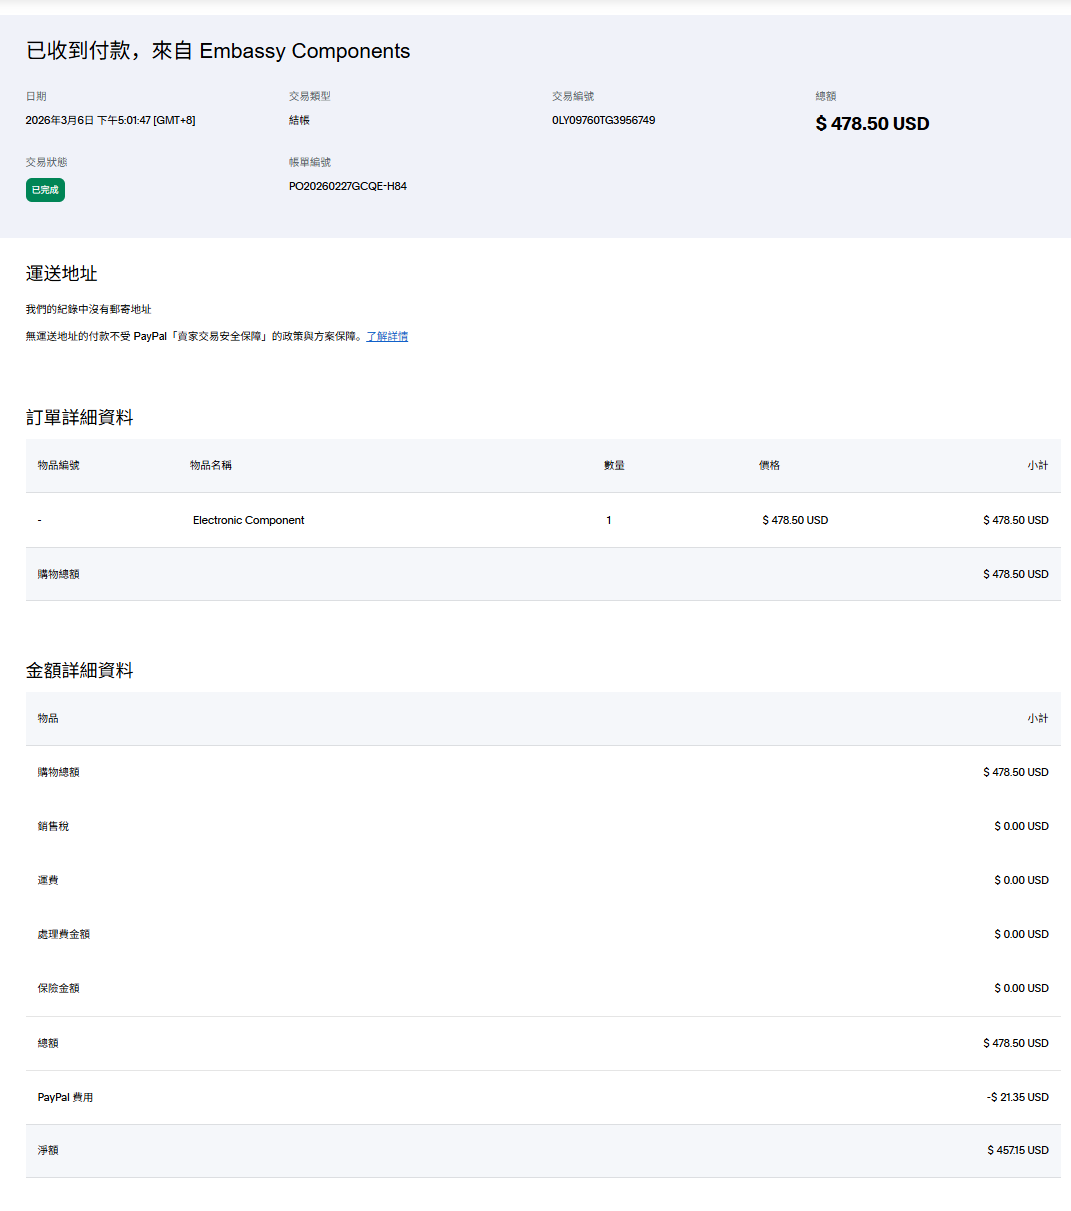The width and height of the screenshot is (1071, 1211).
Task: Click the PayPal fee amount -$ 21.35 USD
Action: [x=1017, y=1097]
